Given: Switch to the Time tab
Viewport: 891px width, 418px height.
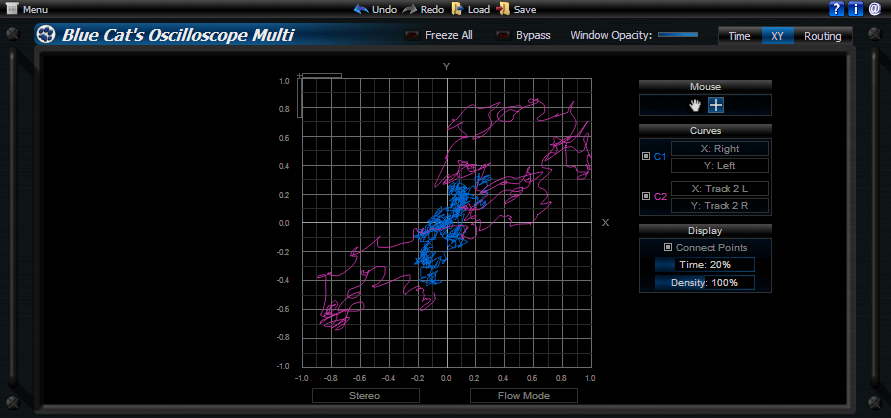Looking at the screenshot, I should tap(739, 36).
